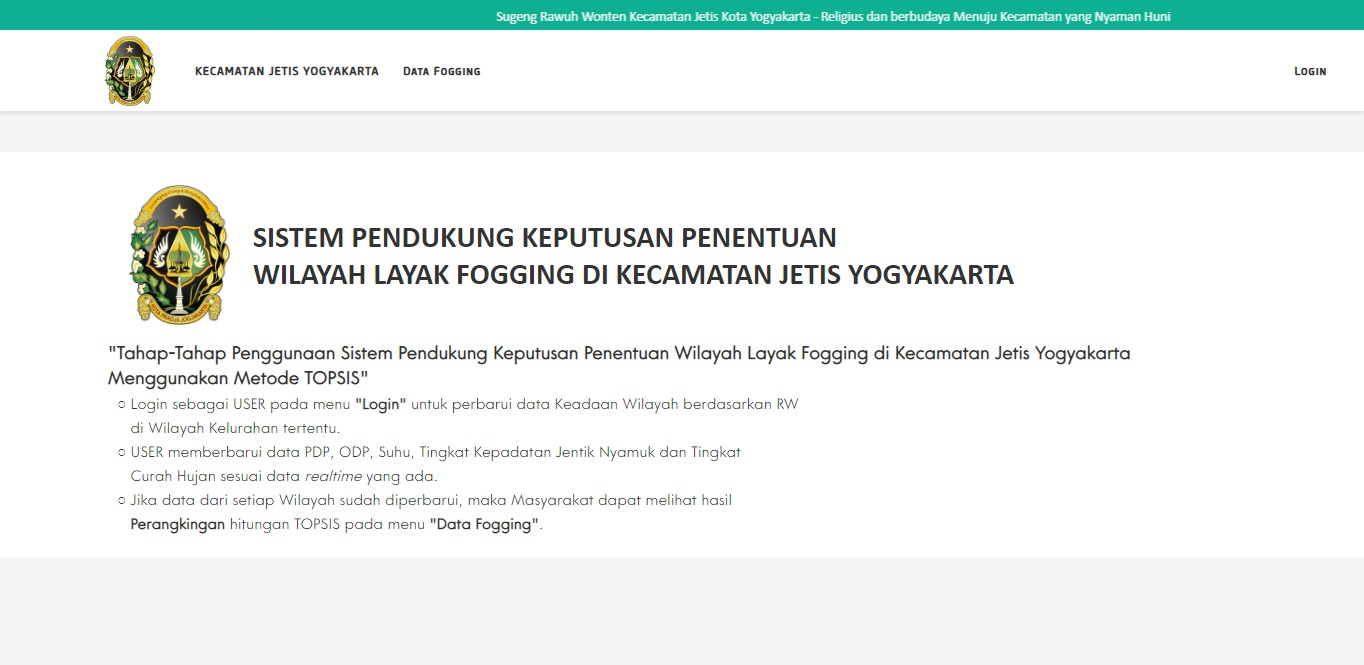Click heading line Wilayah Layak Fogging

(633, 275)
